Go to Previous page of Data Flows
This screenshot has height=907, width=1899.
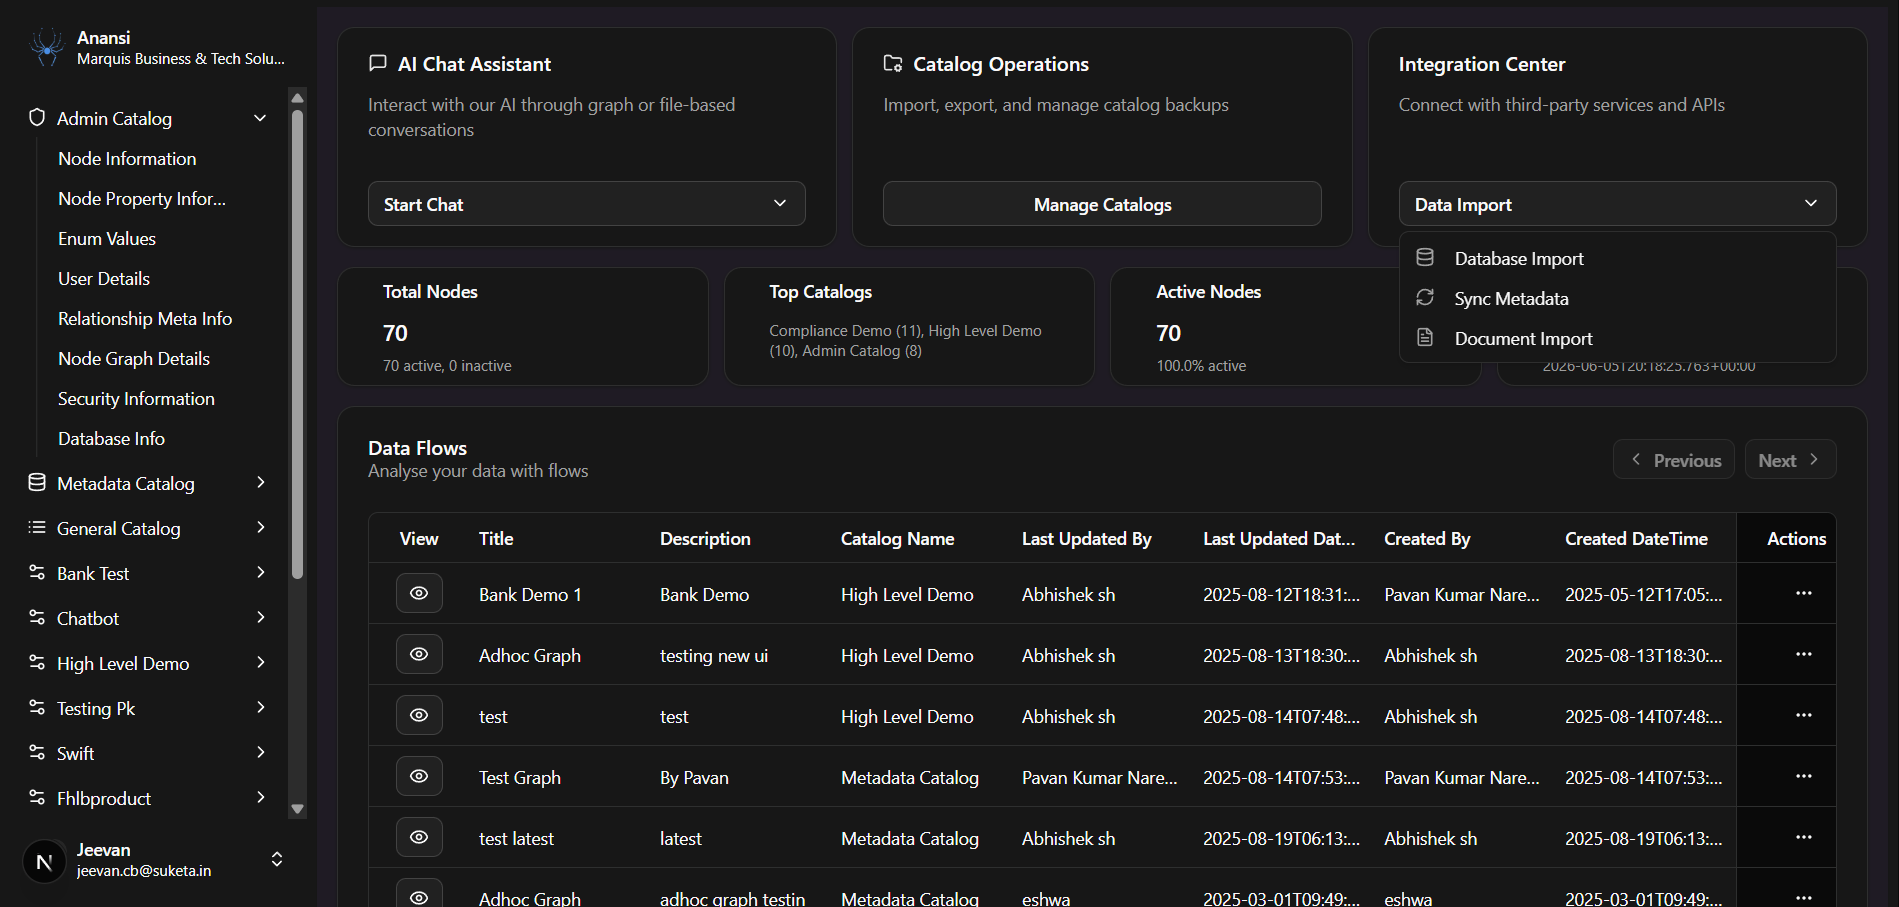pyautogui.click(x=1674, y=460)
